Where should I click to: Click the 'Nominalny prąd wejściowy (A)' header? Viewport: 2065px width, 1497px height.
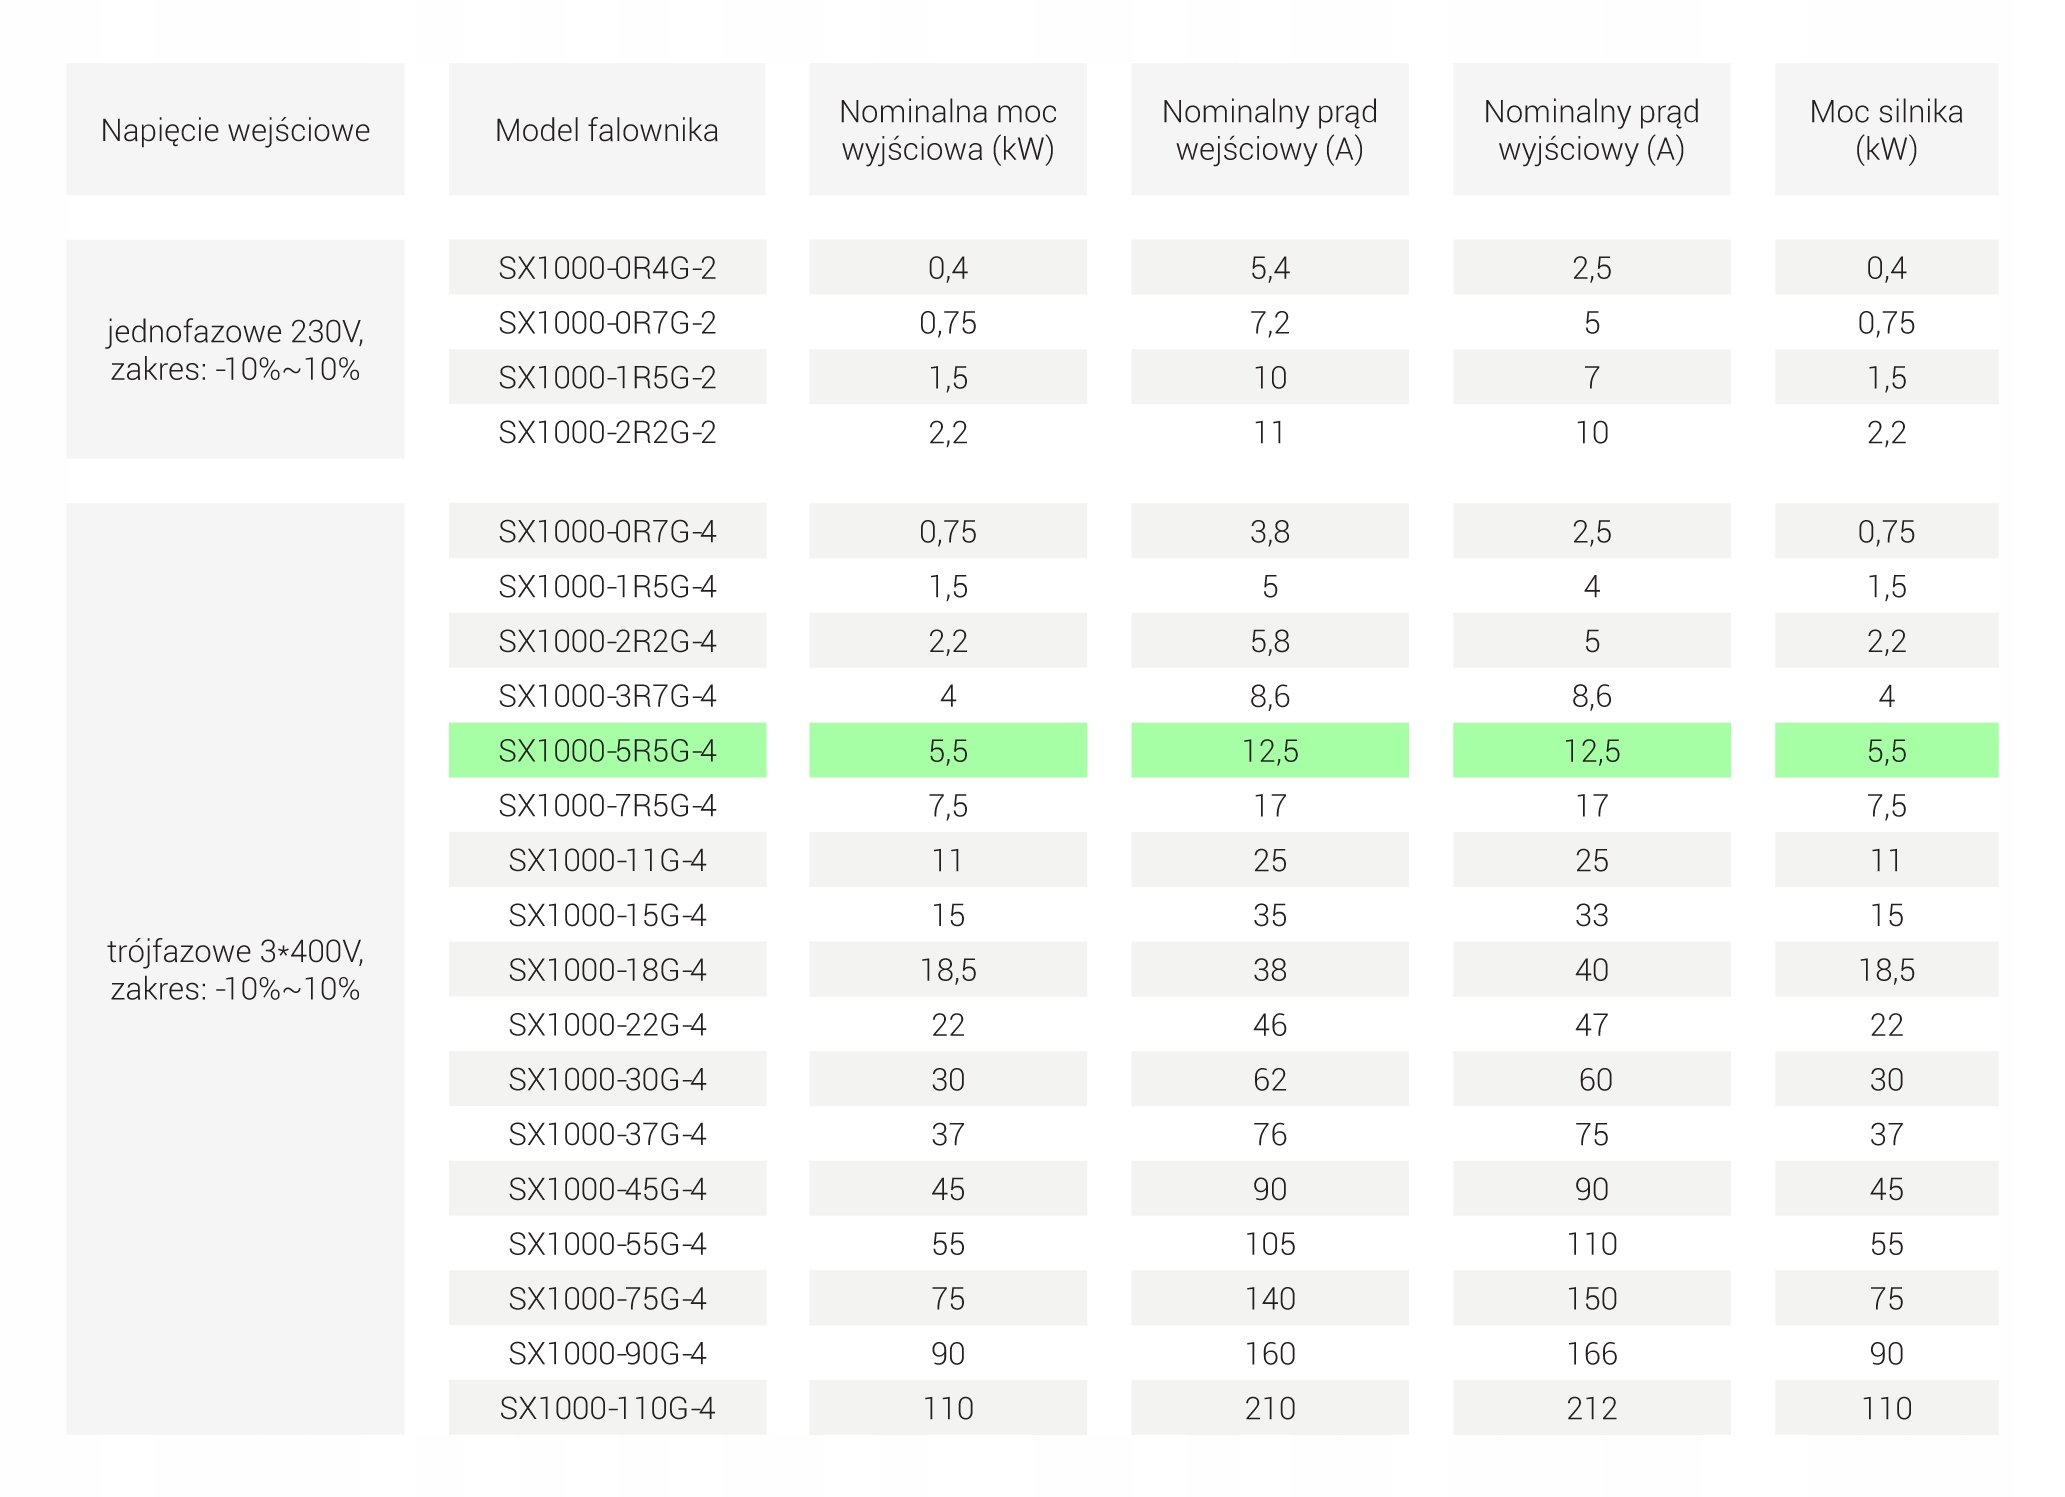point(1269,130)
